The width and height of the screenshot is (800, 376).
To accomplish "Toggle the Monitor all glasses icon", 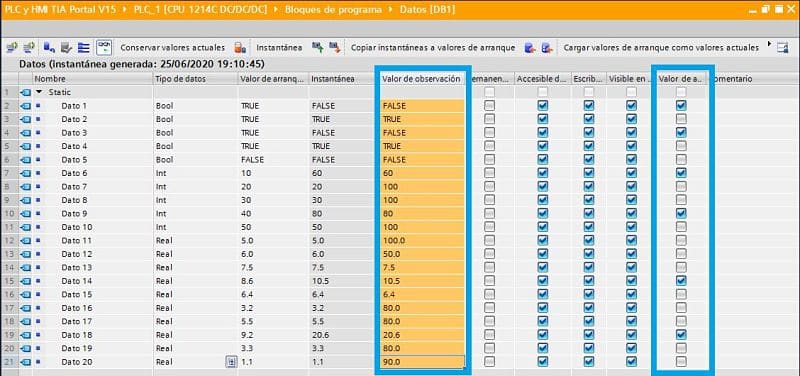I will click(104, 47).
